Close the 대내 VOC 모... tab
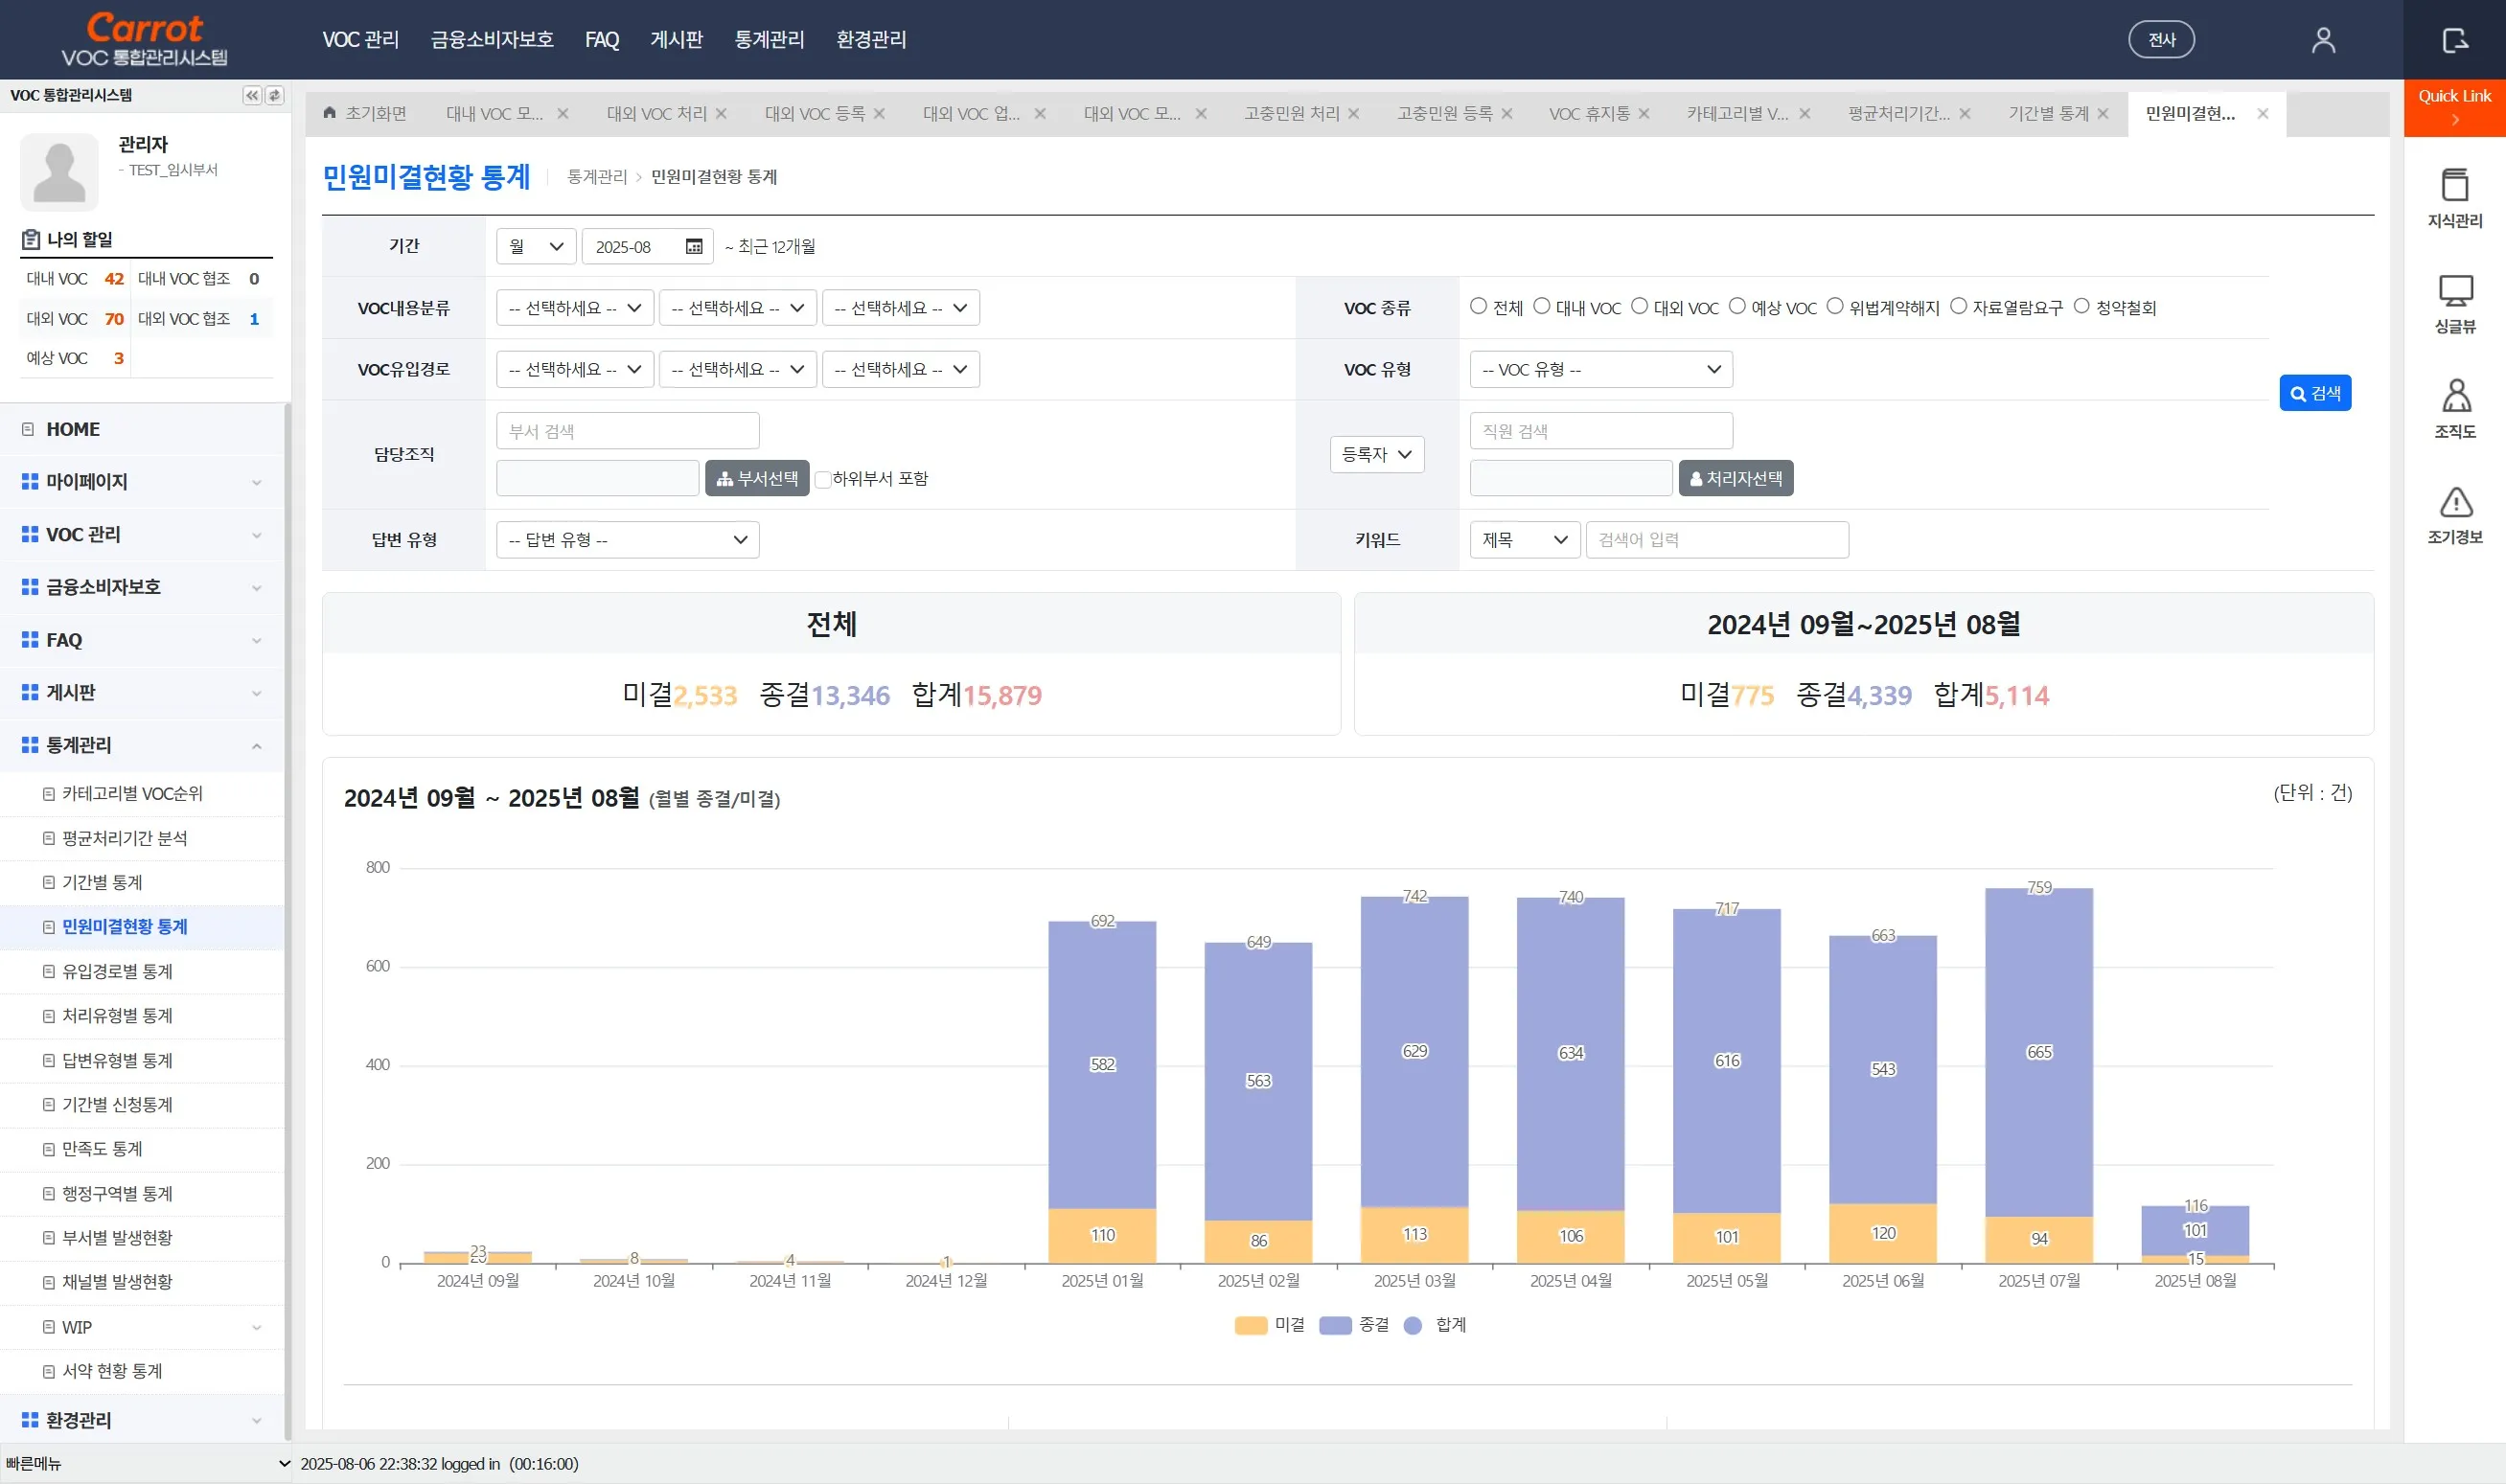Image resolution: width=2506 pixels, height=1484 pixels. [563, 114]
